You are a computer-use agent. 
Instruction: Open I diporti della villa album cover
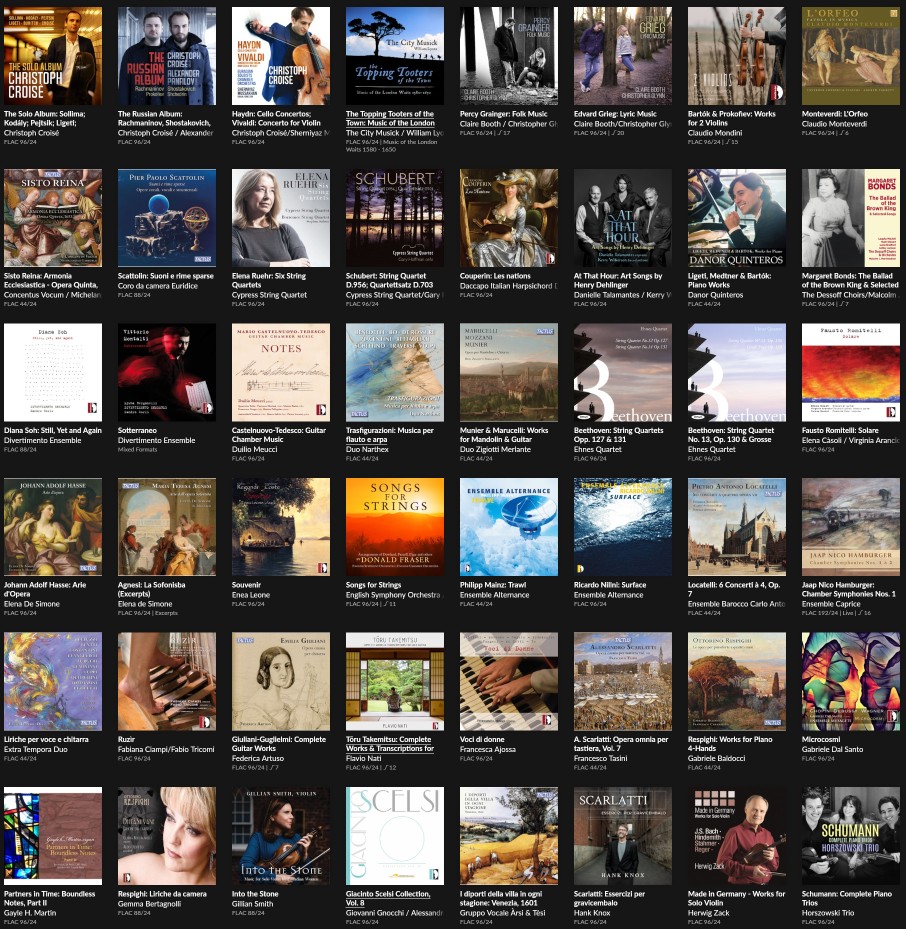click(508, 836)
